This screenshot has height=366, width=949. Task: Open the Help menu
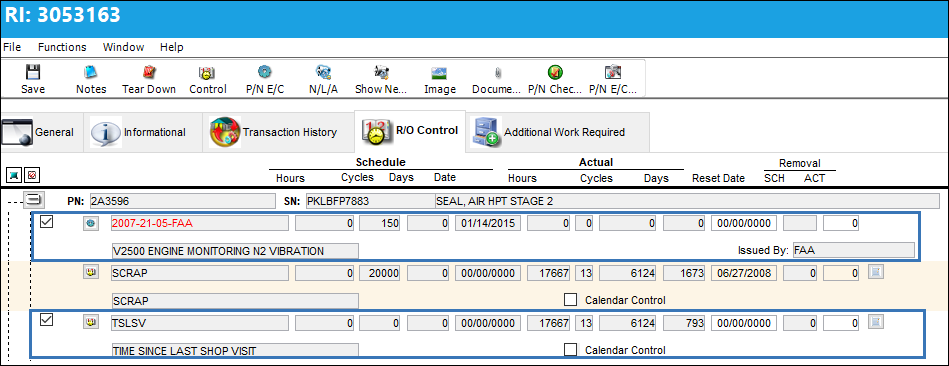click(172, 47)
